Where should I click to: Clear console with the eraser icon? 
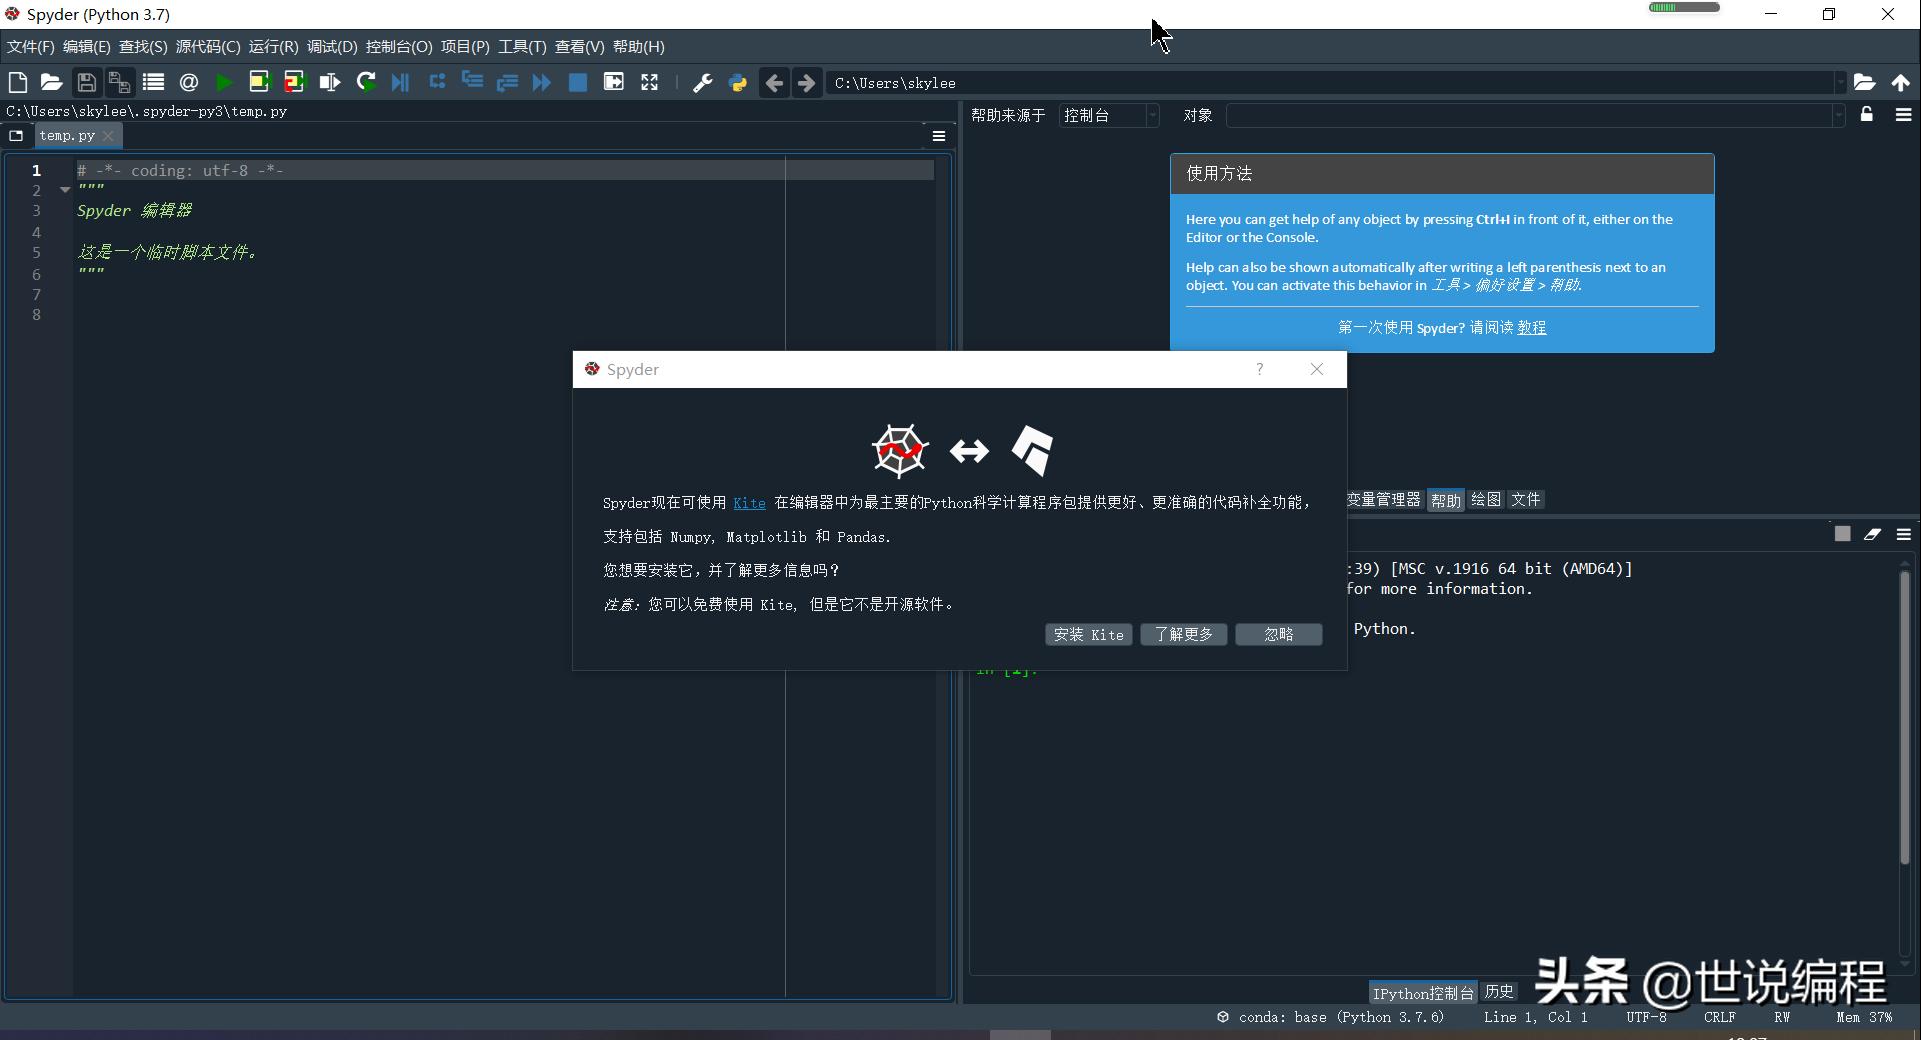click(x=1873, y=534)
